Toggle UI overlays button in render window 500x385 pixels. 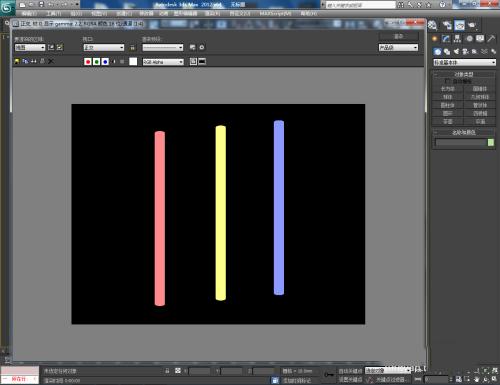click(x=193, y=61)
